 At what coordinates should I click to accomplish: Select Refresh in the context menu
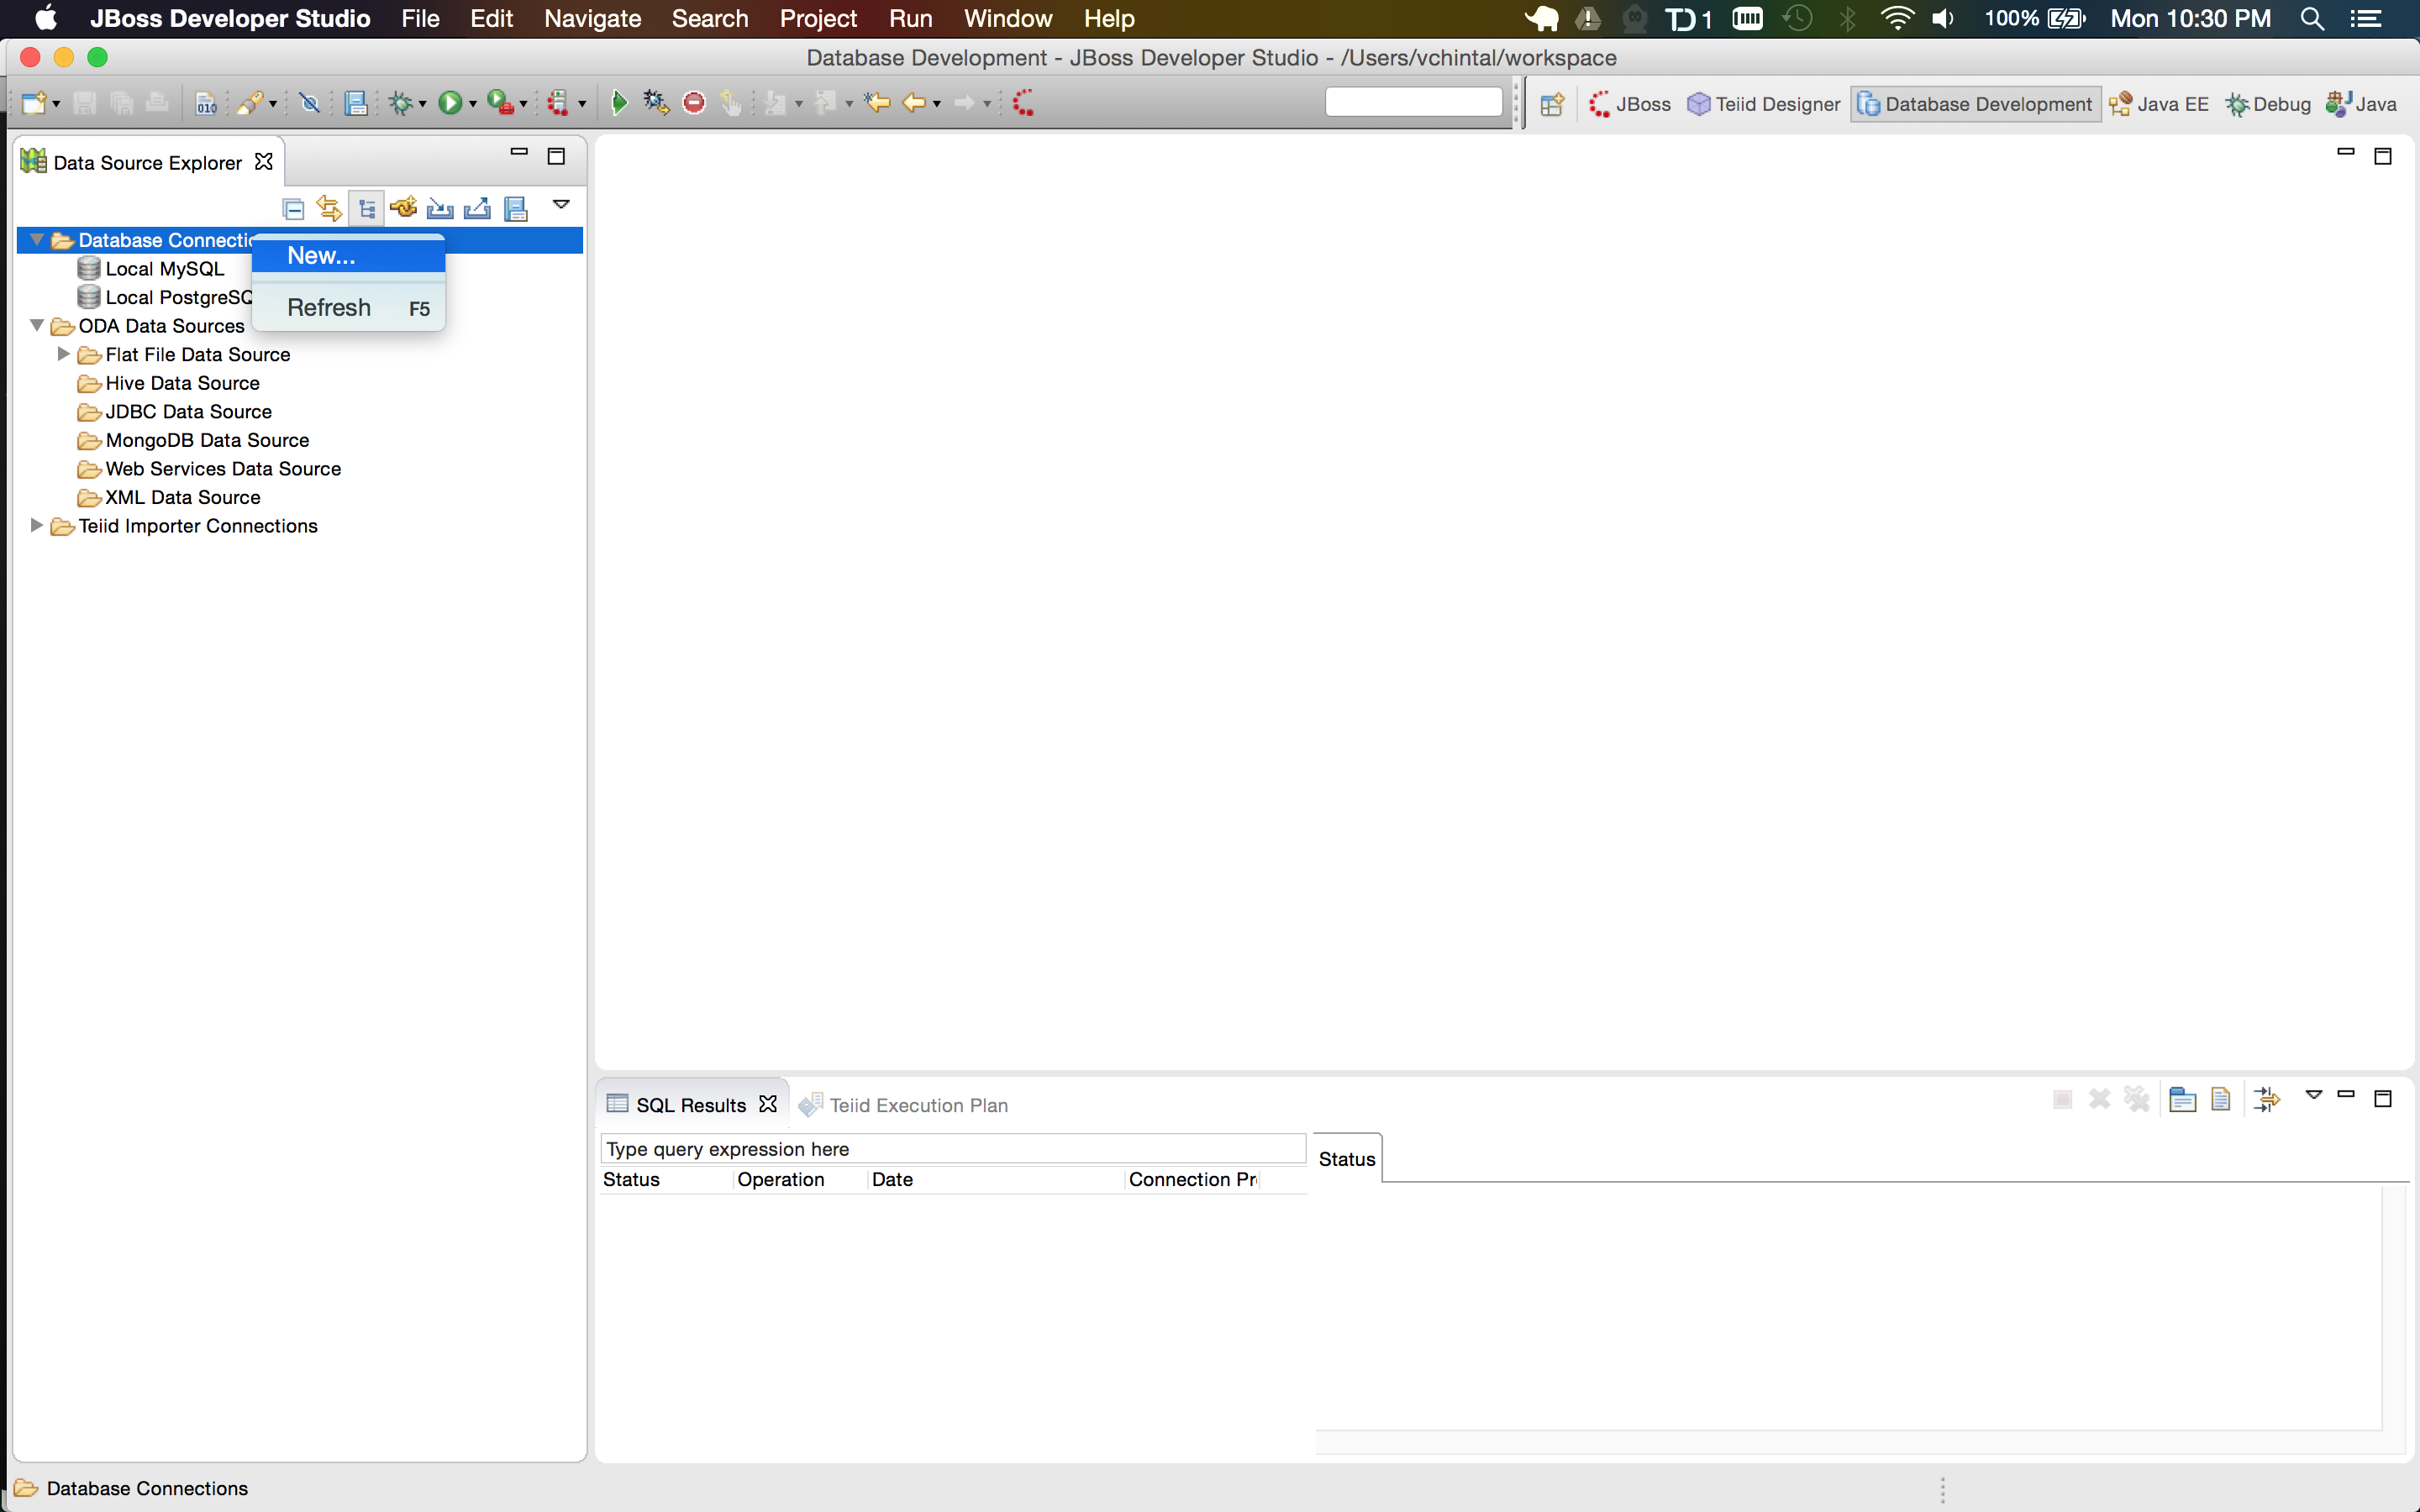pos(329,308)
